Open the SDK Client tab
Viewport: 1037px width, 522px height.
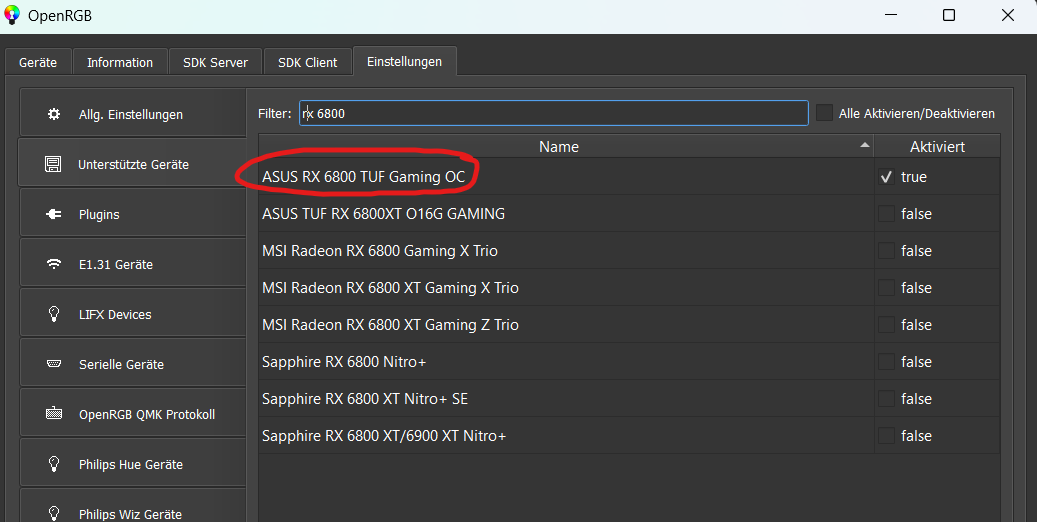point(308,62)
